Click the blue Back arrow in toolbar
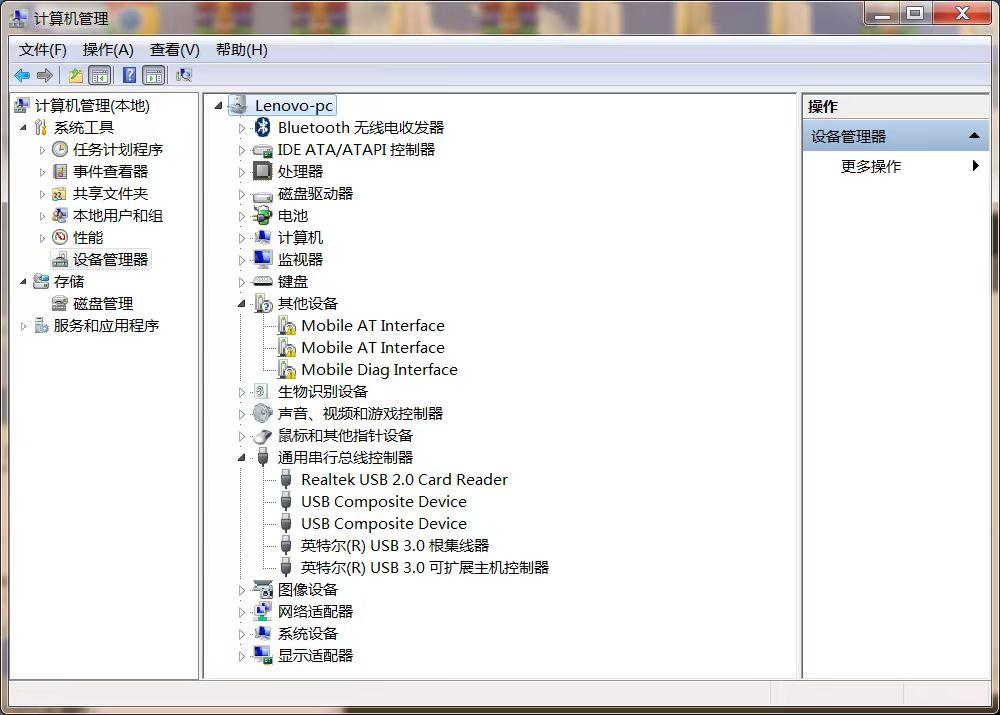 click(22, 75)
